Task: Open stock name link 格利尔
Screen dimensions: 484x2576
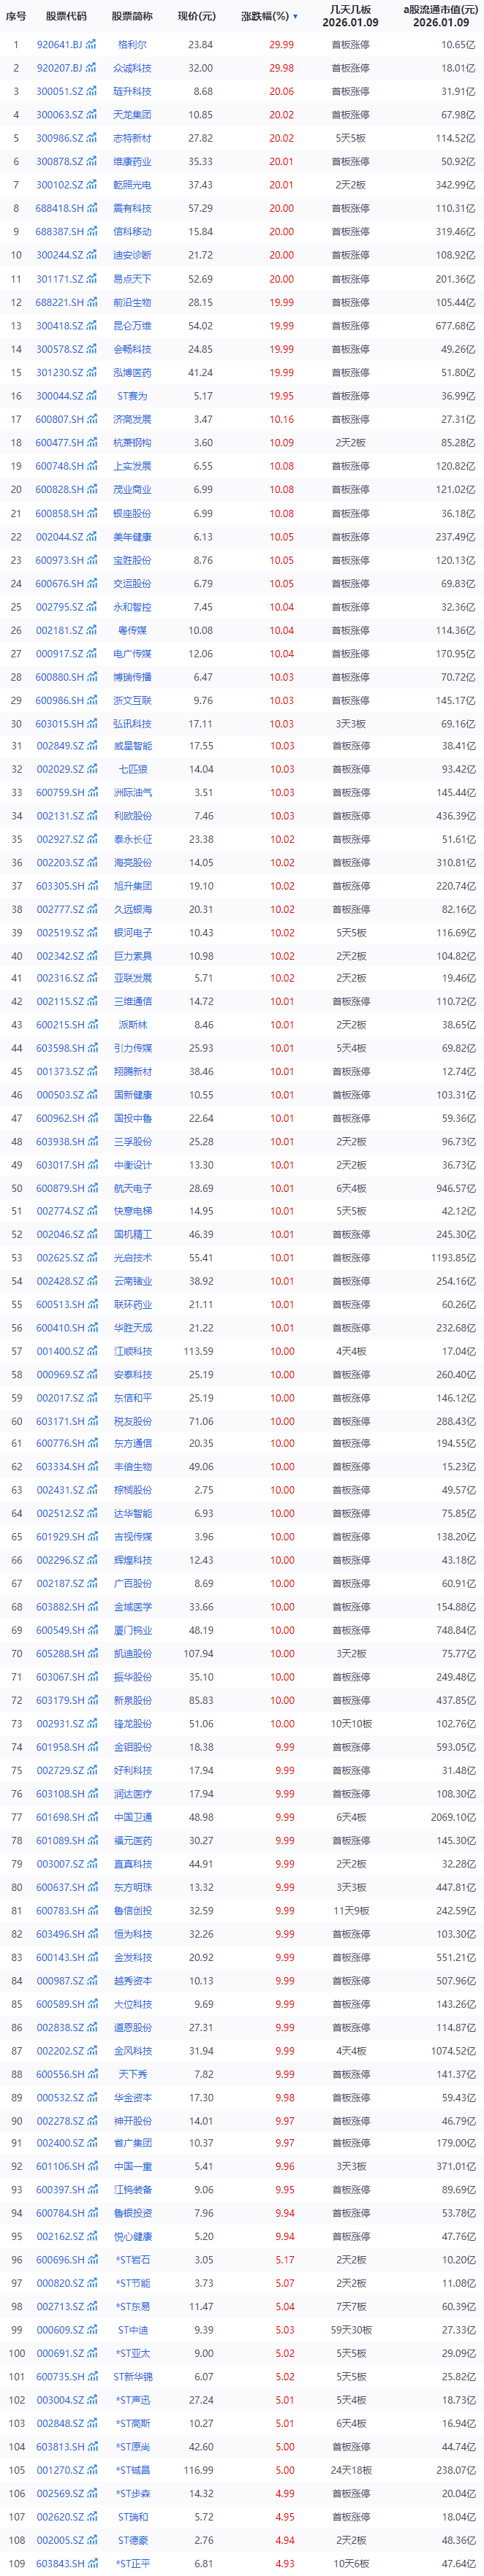Action: tap(132, 45)
